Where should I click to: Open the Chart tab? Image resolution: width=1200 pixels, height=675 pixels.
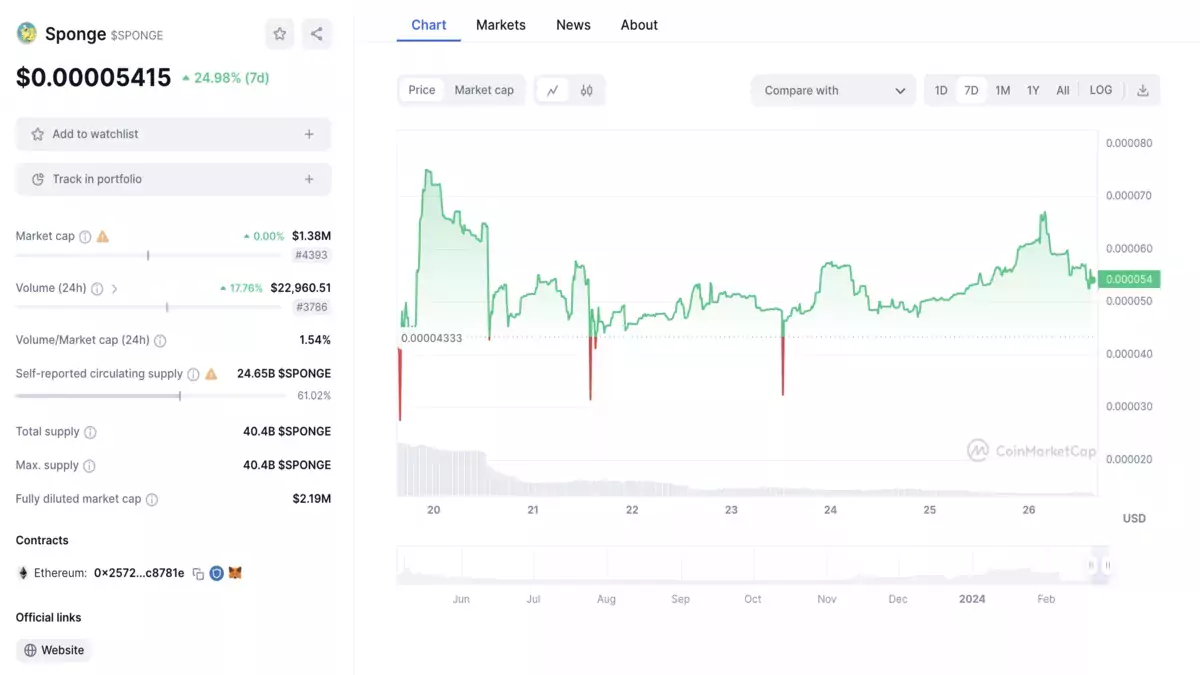[x=429, y=25]
